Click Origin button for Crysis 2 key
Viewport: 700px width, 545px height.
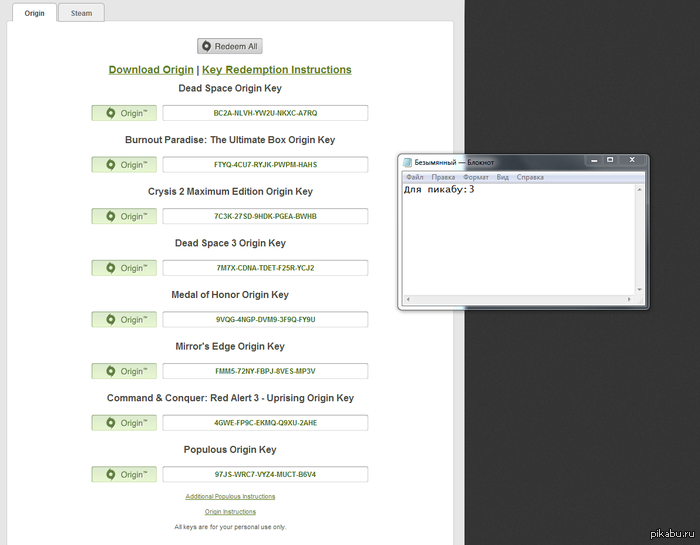coord(124,216)
